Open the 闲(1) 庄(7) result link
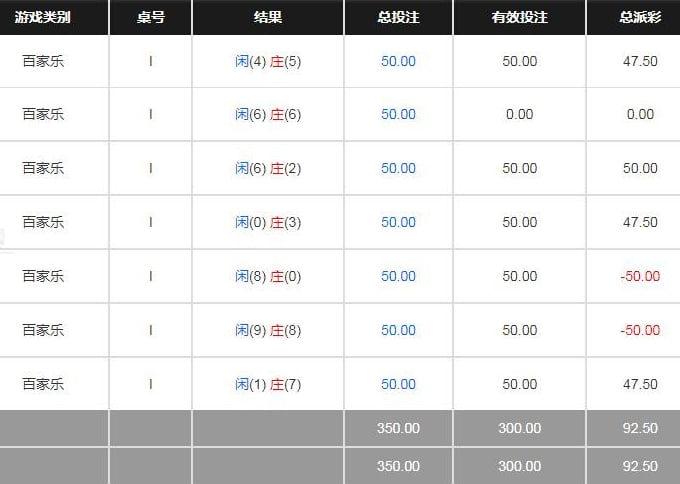This screenshot has width=680, height=484. click(268, 385)
